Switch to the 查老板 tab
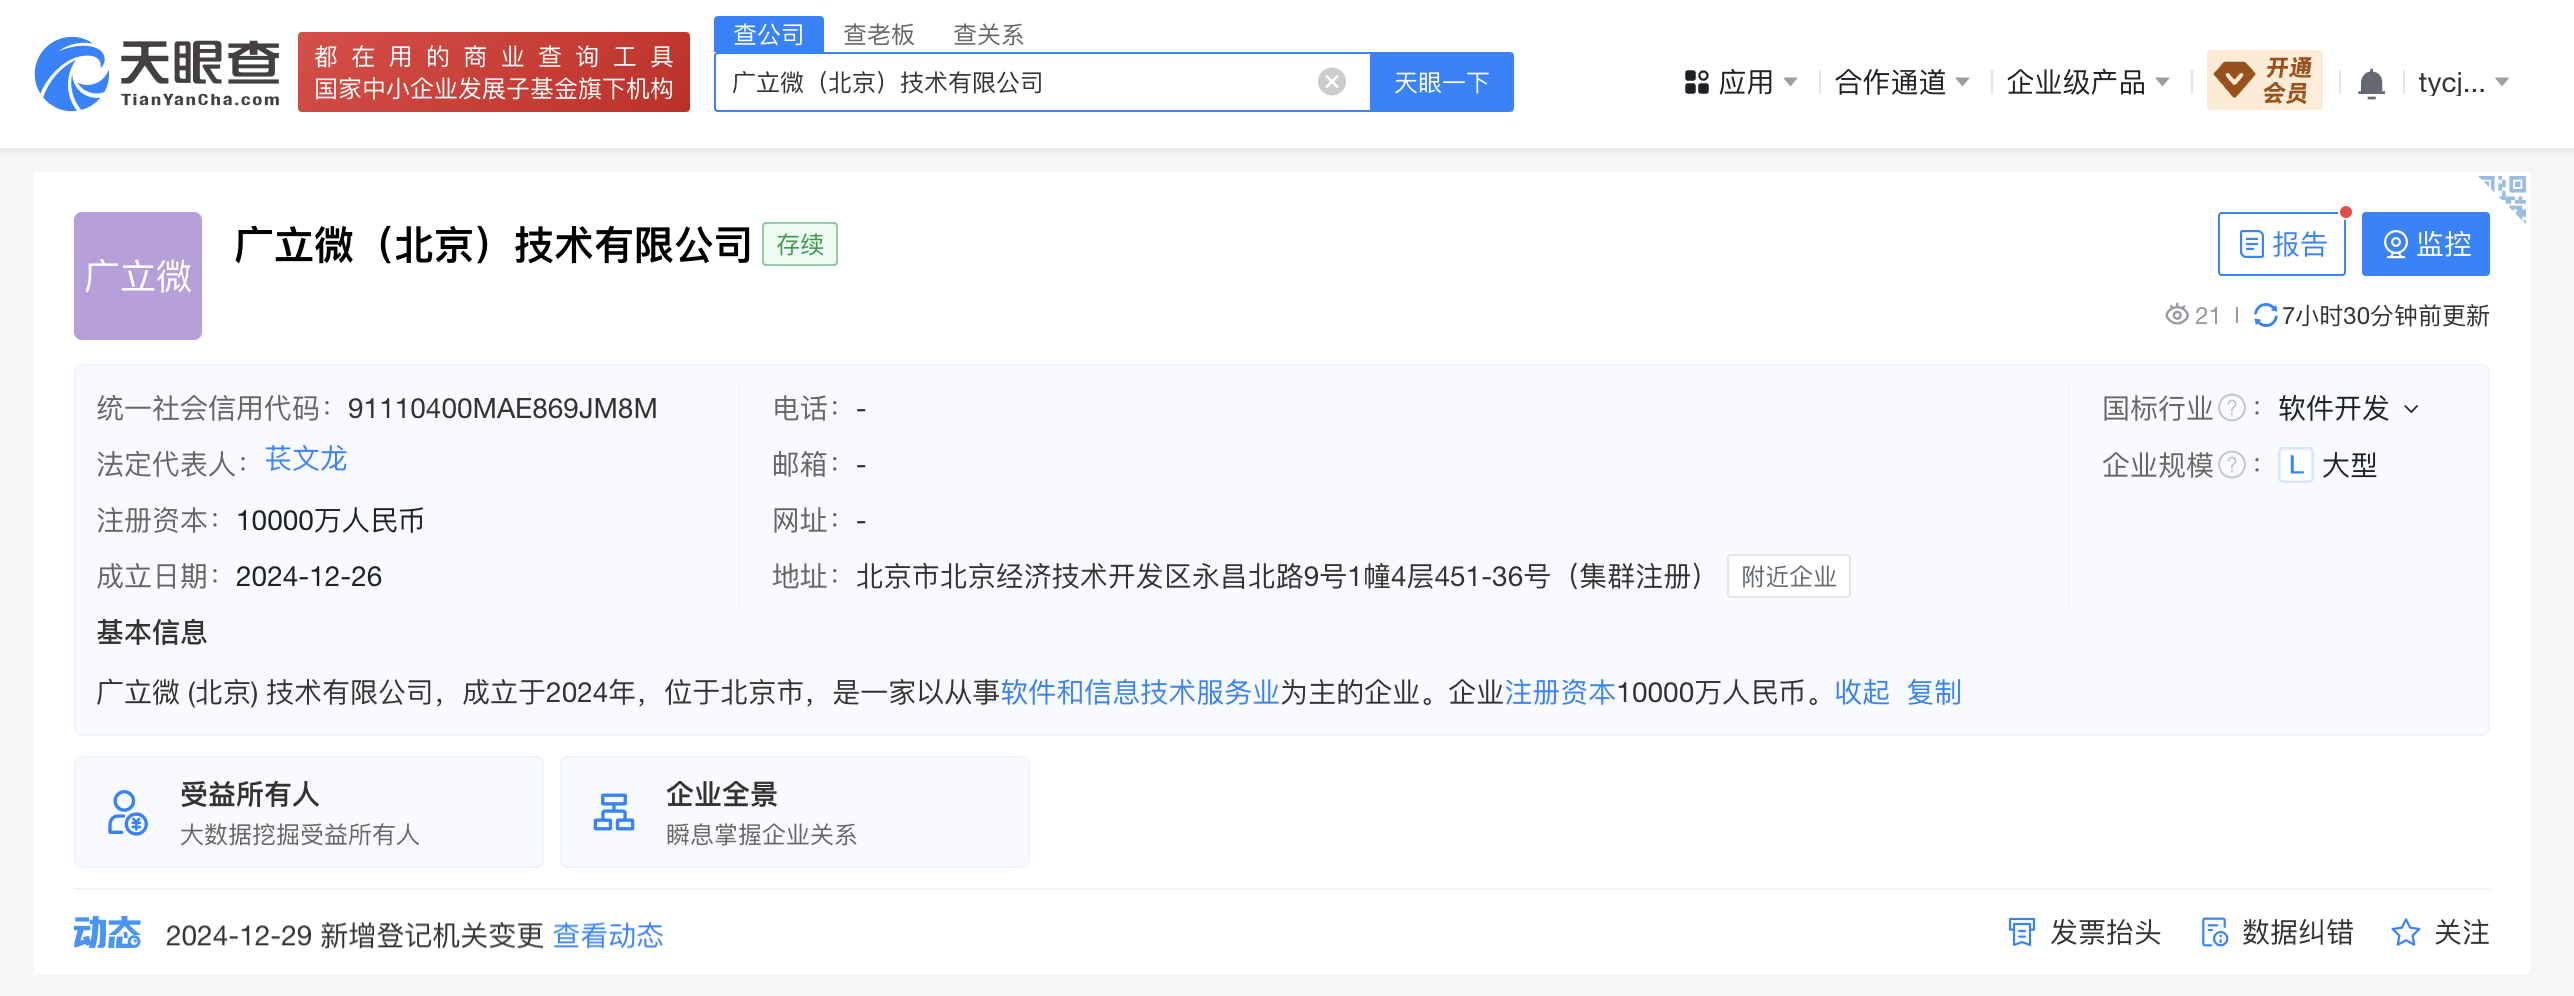Screen dimensions: 2574x996 [x=879, y=34]
